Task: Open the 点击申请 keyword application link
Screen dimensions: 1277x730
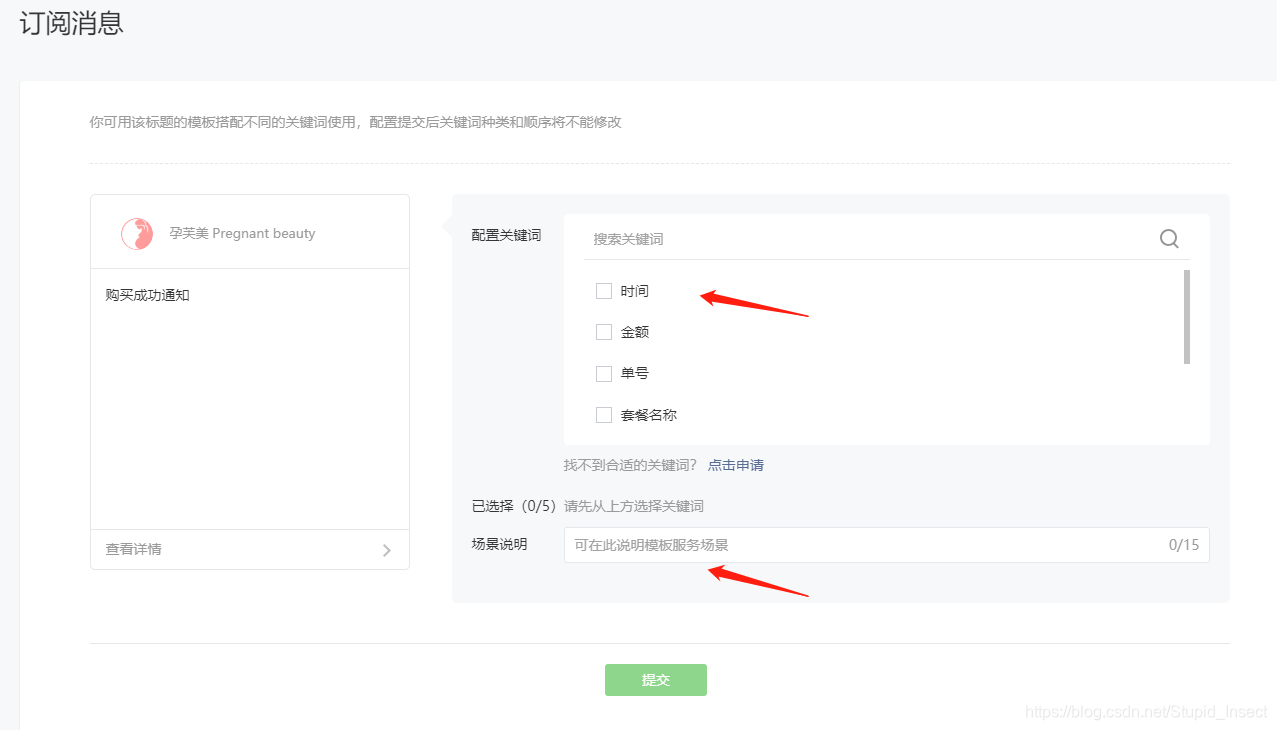Action: point(736,464)
